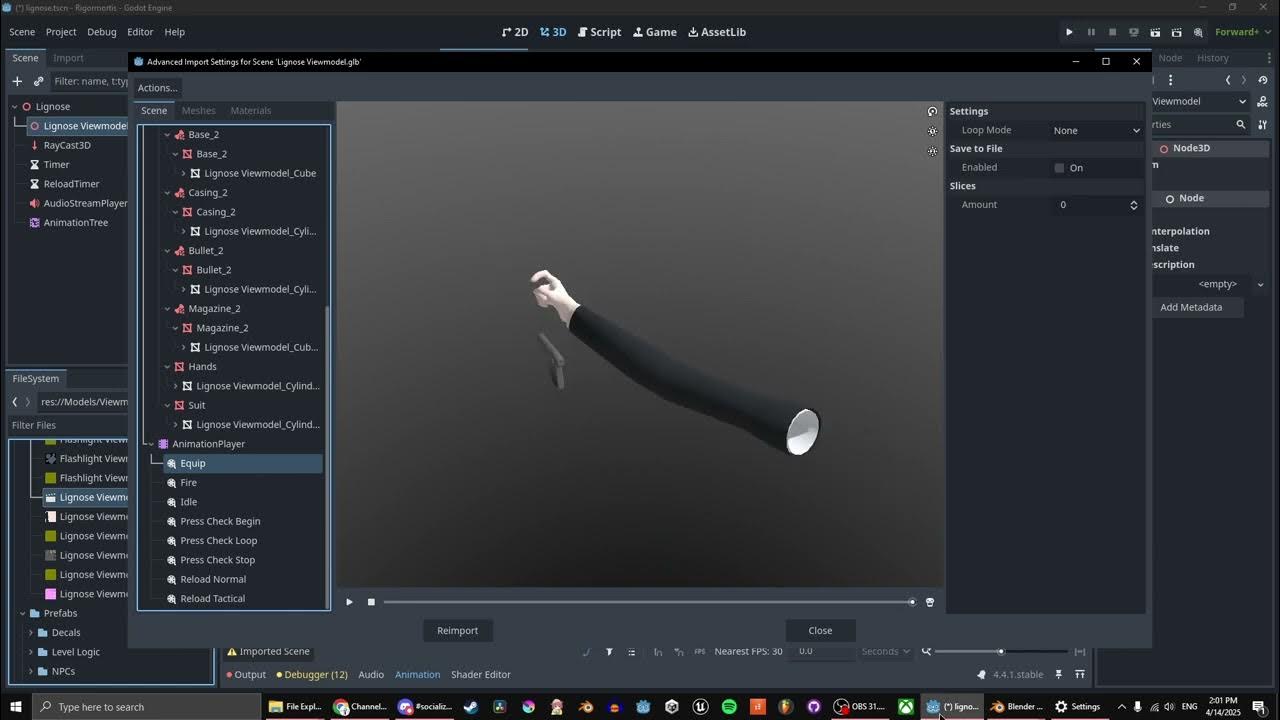Open the Inspector three-dot options menu
Viewport: 1280px width, 720px height.
(1170, 80)
